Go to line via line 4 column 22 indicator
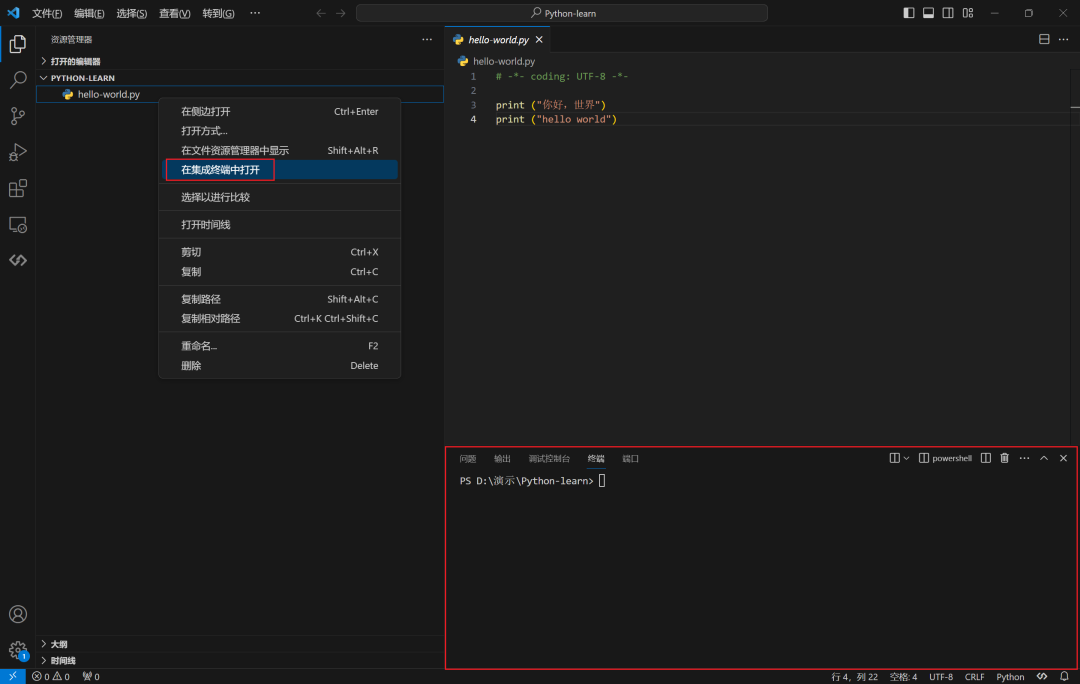 click(x=854, y=676)
